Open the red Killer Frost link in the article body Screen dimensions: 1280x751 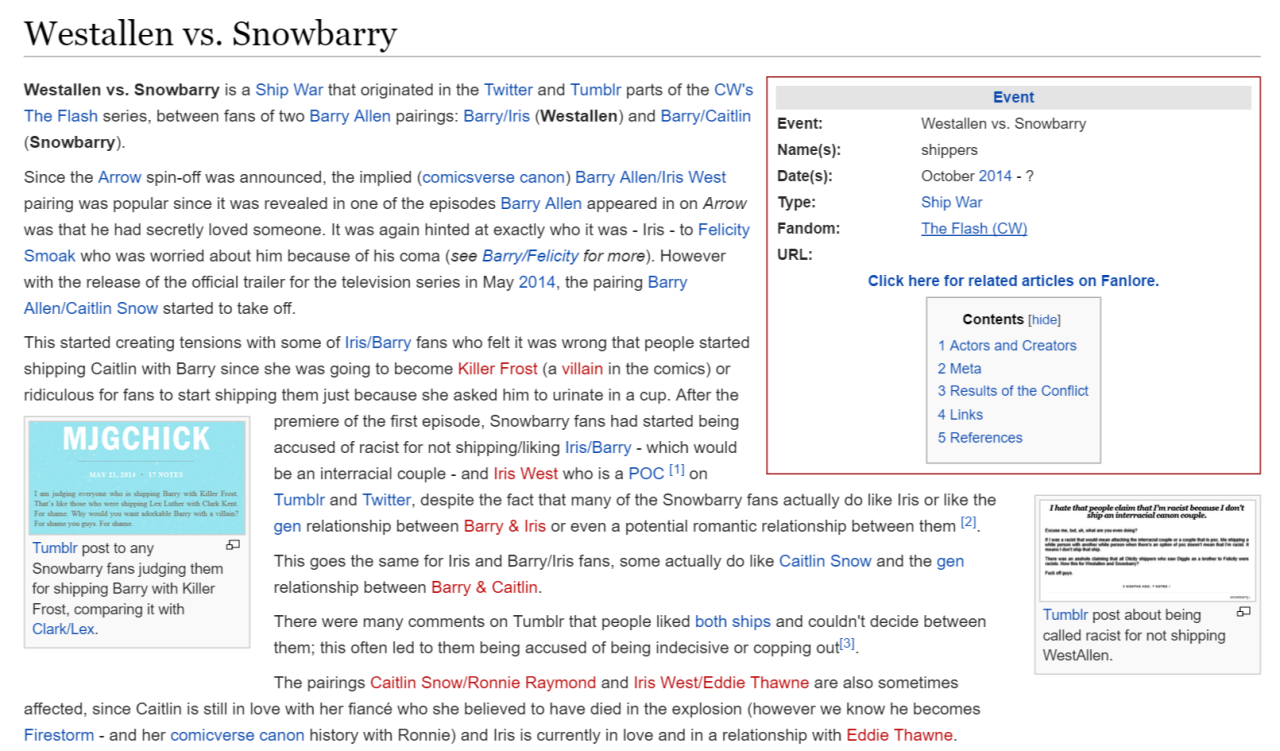point(497,368)
